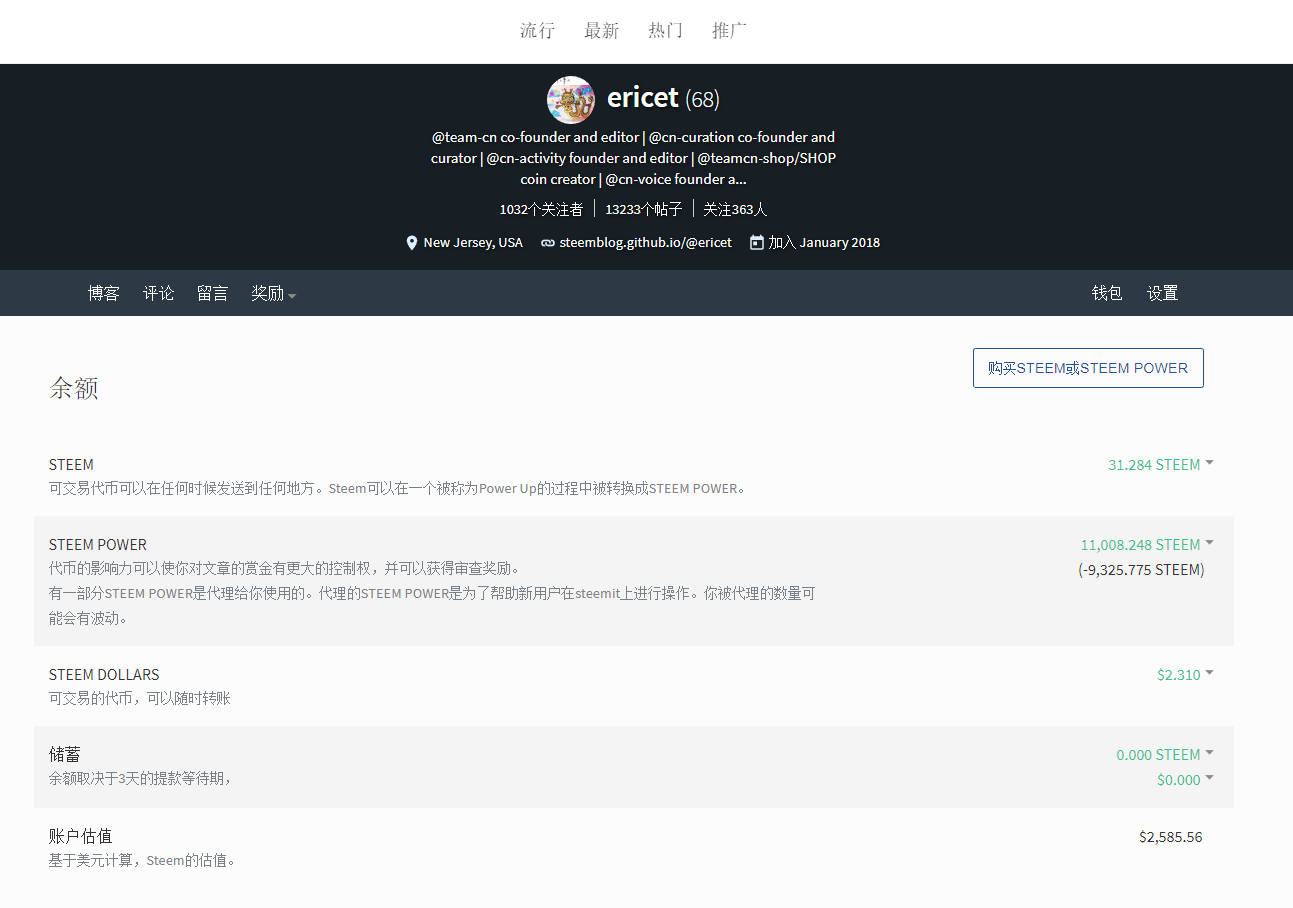
Task: Select the ericet username heading
Action: pyautogui.click(x=643, y=98)
